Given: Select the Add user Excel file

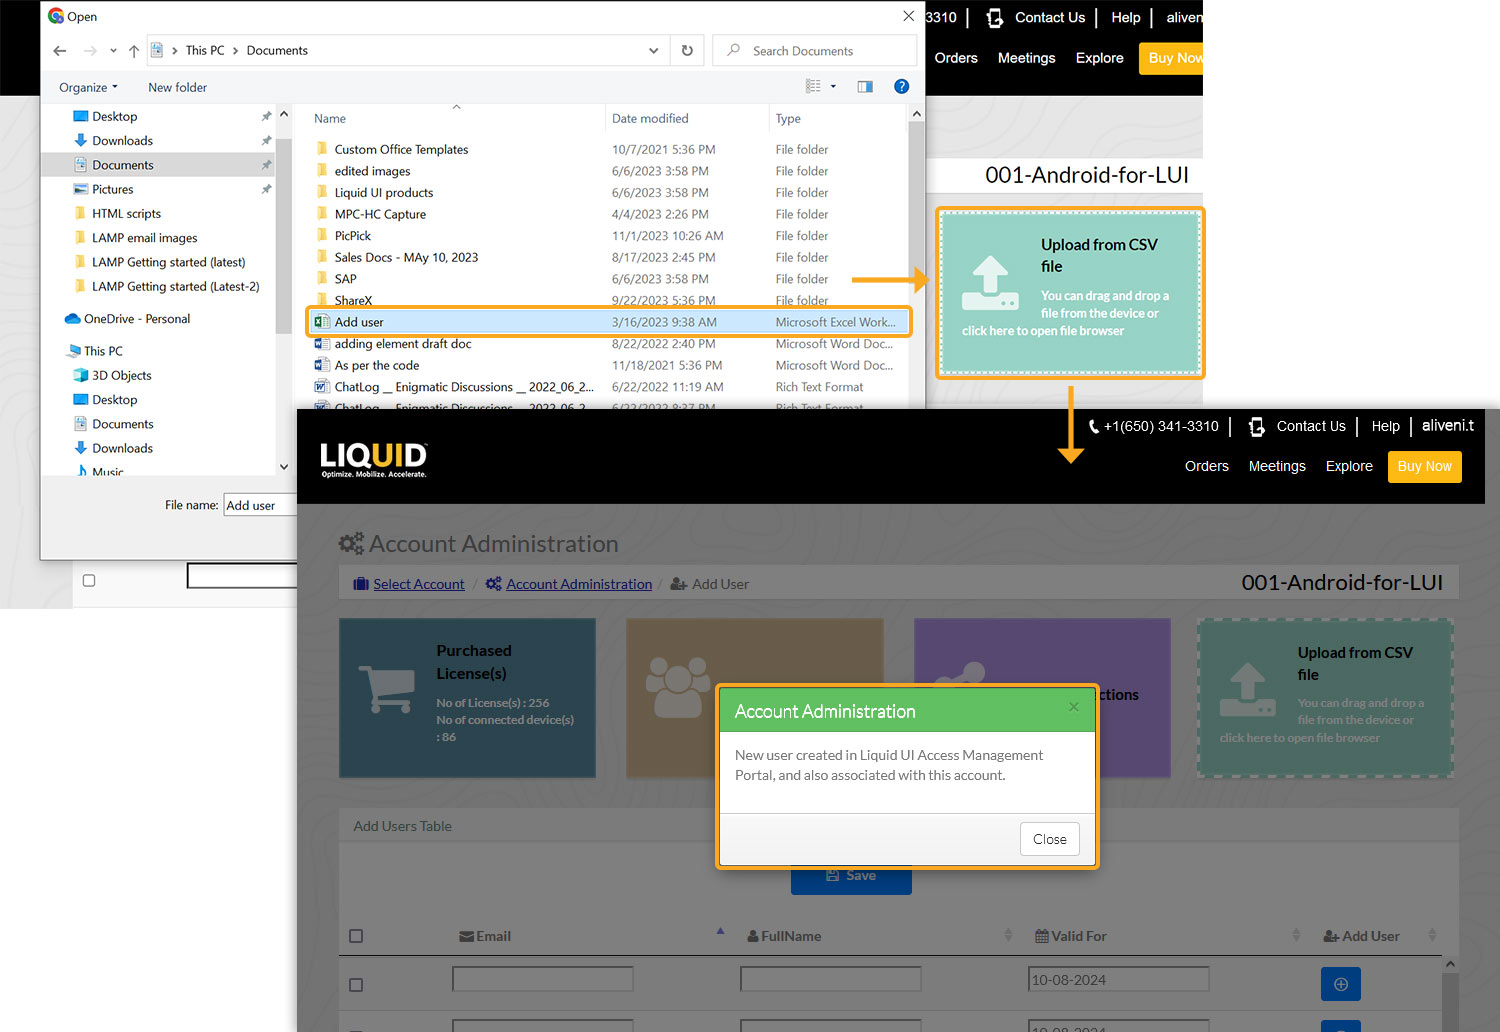Looking at the screenshot, I should 608,322.
